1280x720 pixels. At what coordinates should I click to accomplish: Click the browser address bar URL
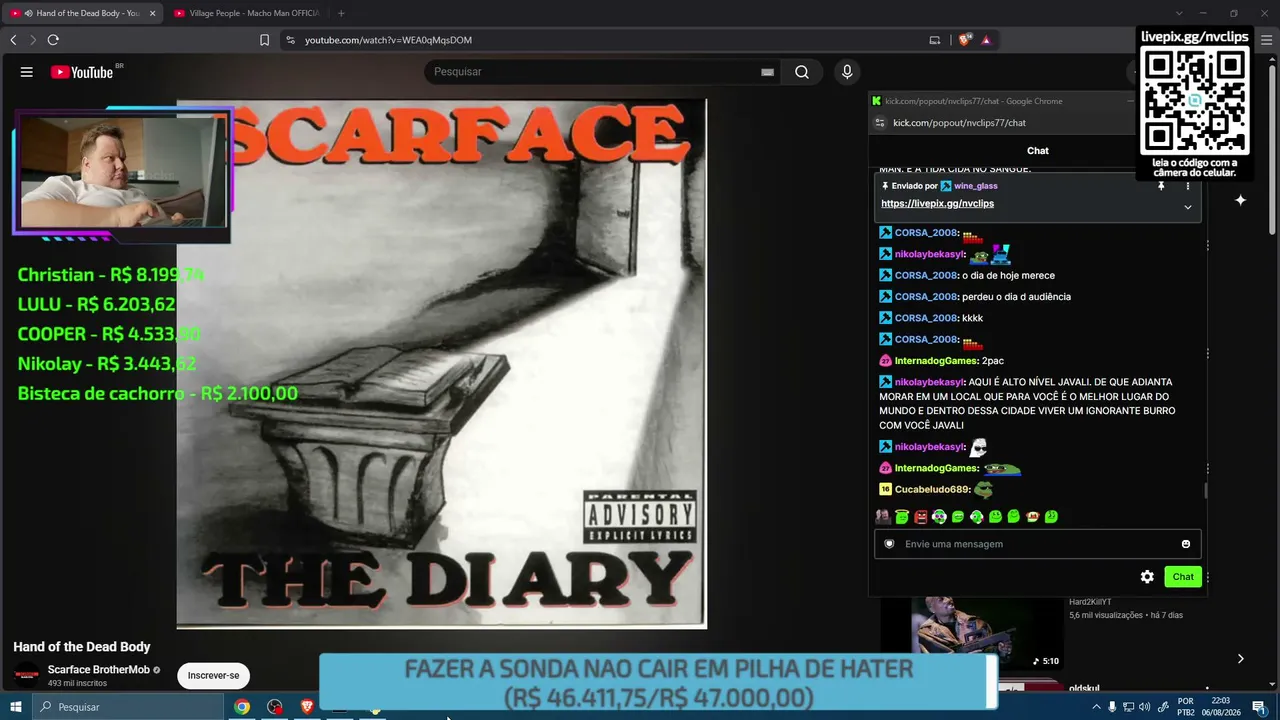[388, 40]
